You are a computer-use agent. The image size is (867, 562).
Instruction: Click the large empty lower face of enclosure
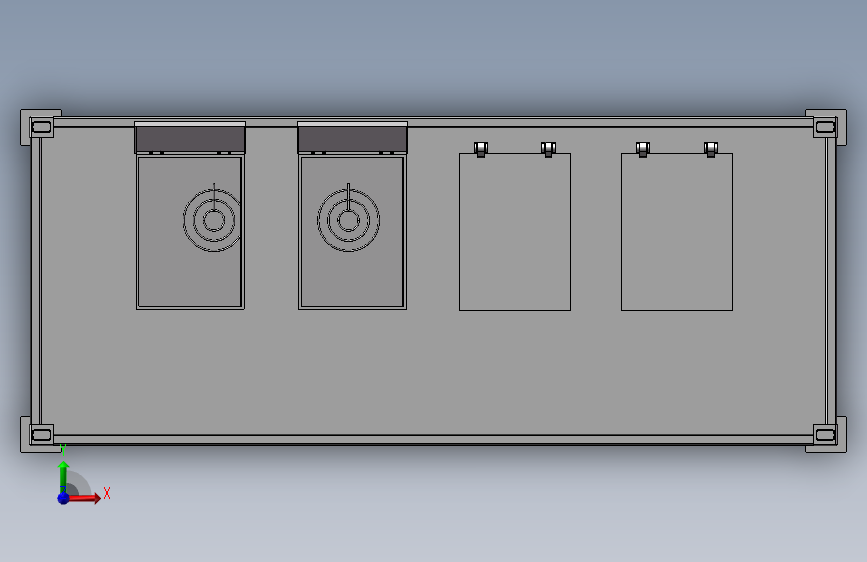point(434,373)
